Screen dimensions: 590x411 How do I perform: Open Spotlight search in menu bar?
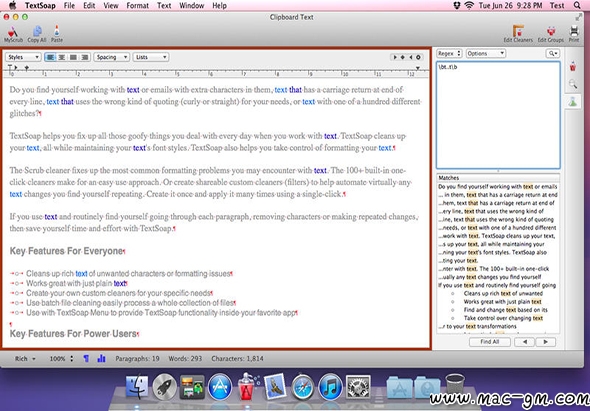[x=577, y=5]
